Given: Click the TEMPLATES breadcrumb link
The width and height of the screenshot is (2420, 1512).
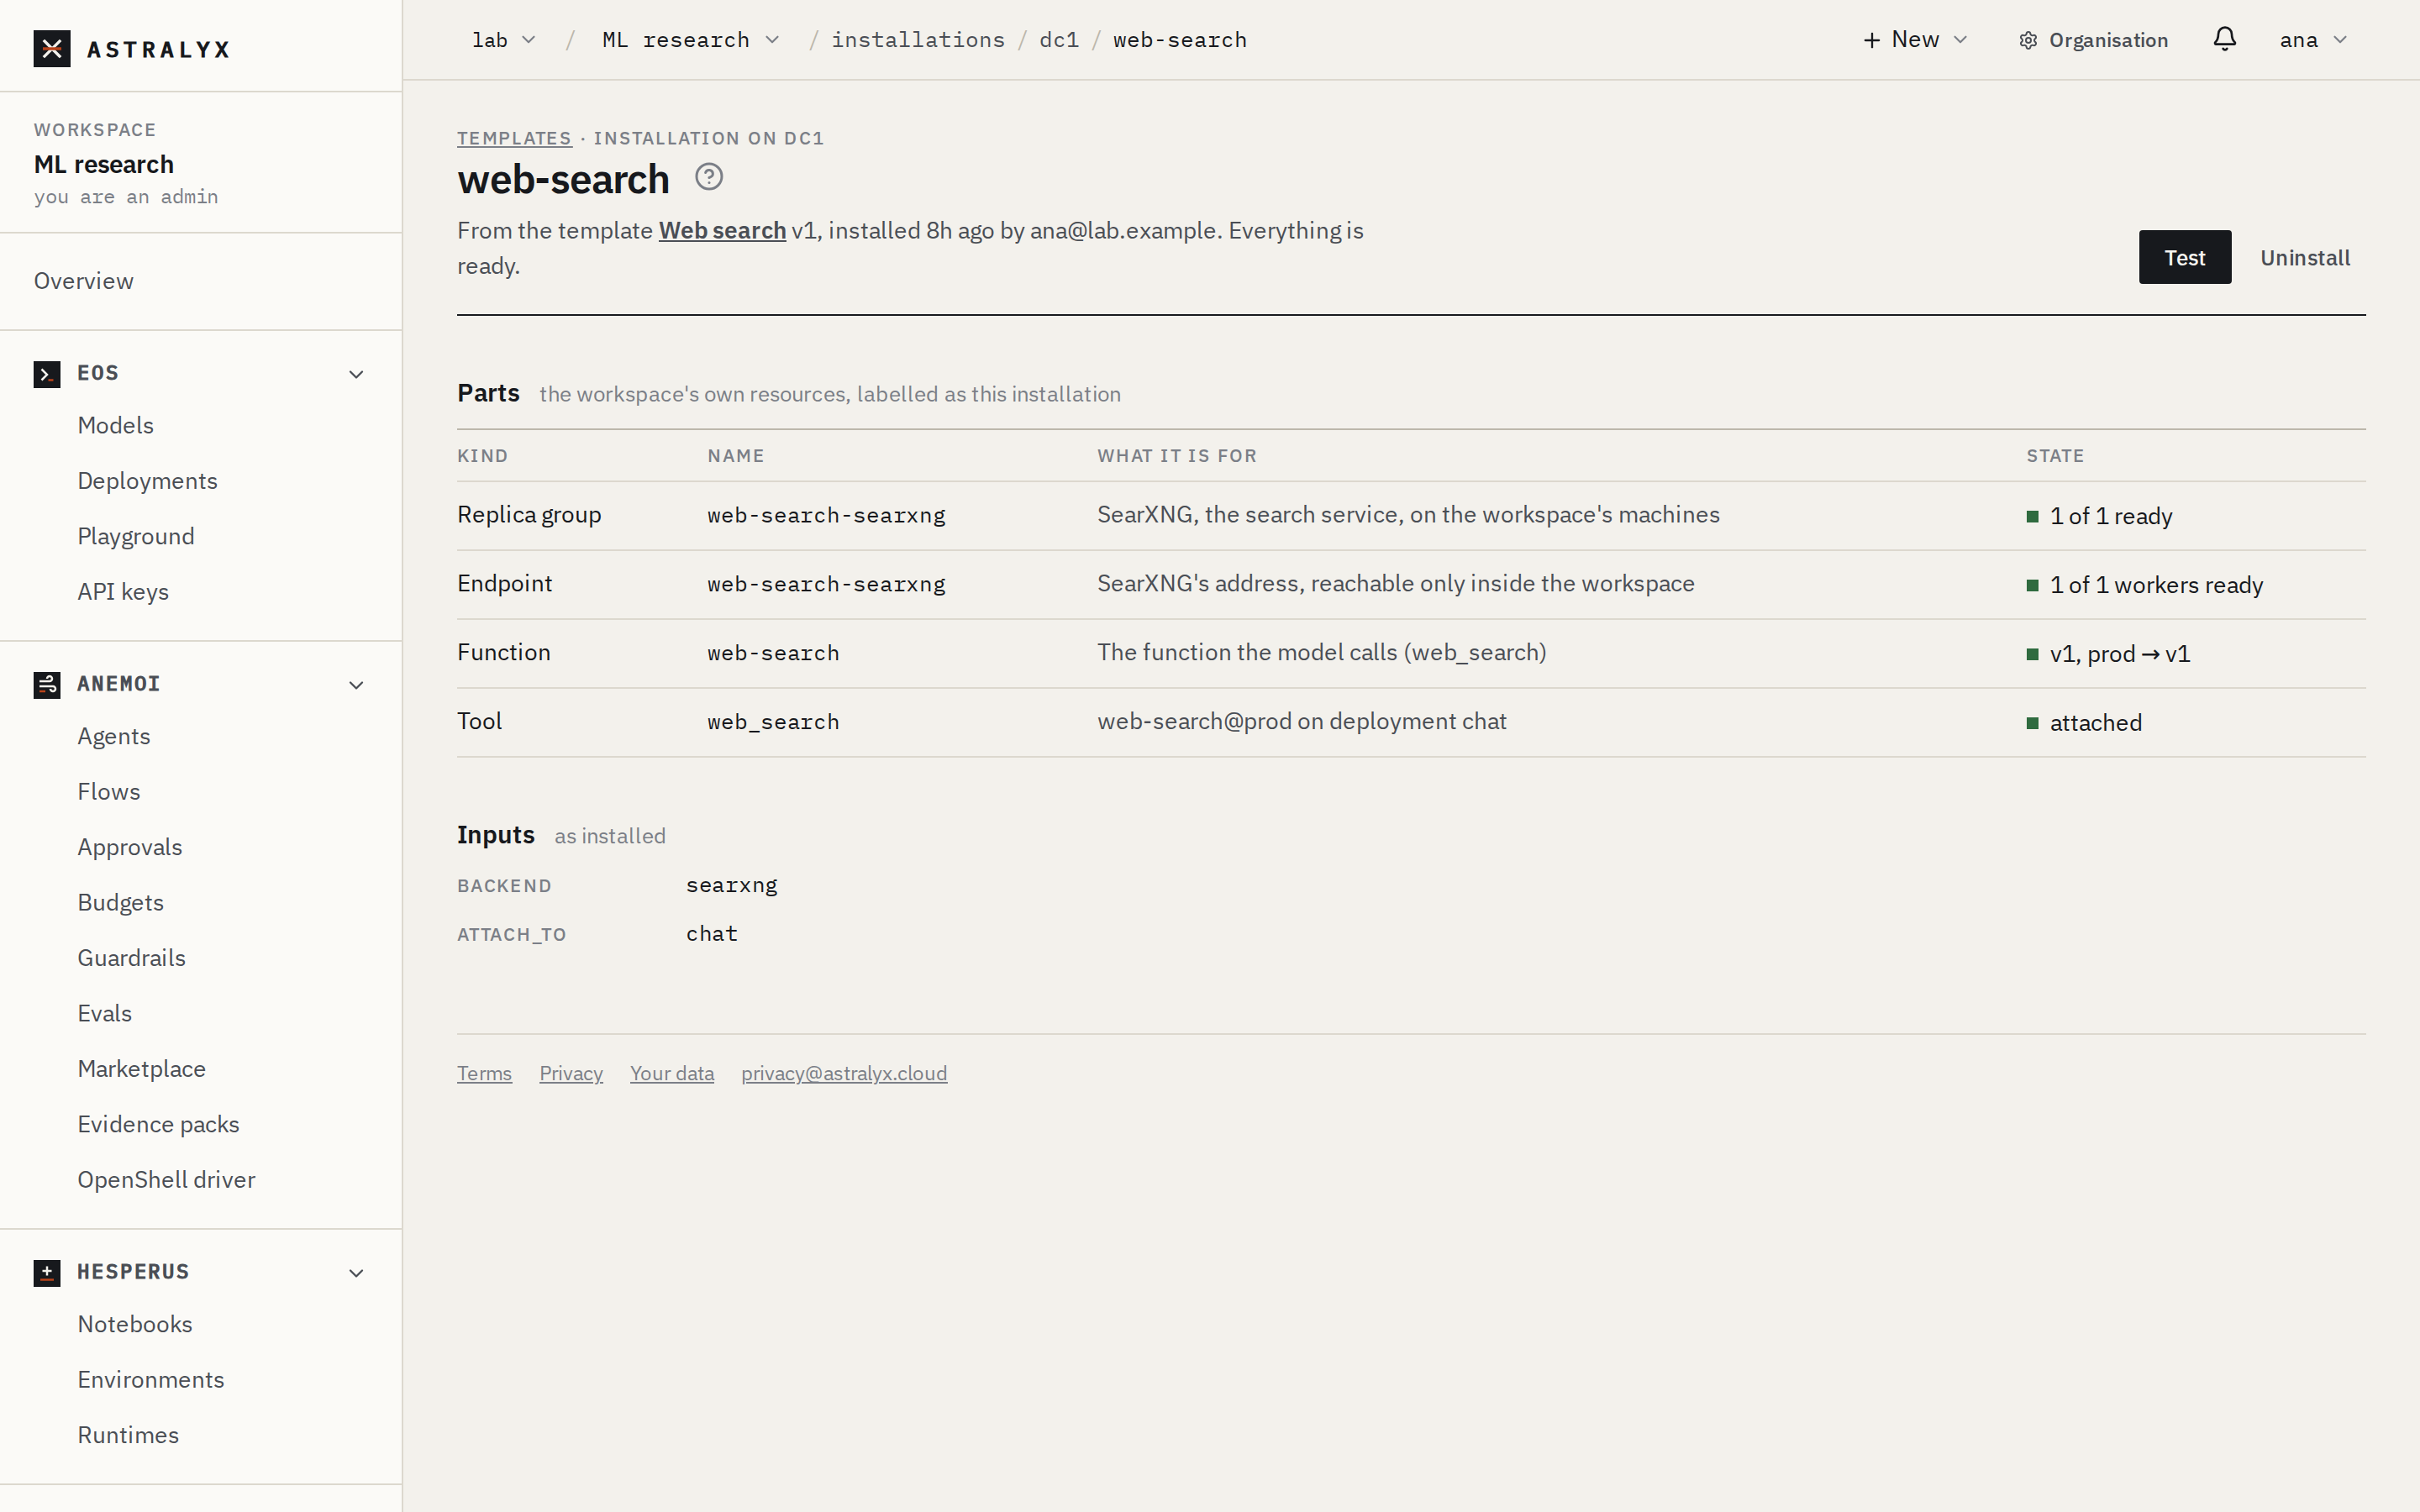Looking at the screenshot, I should tap(514, 138).
